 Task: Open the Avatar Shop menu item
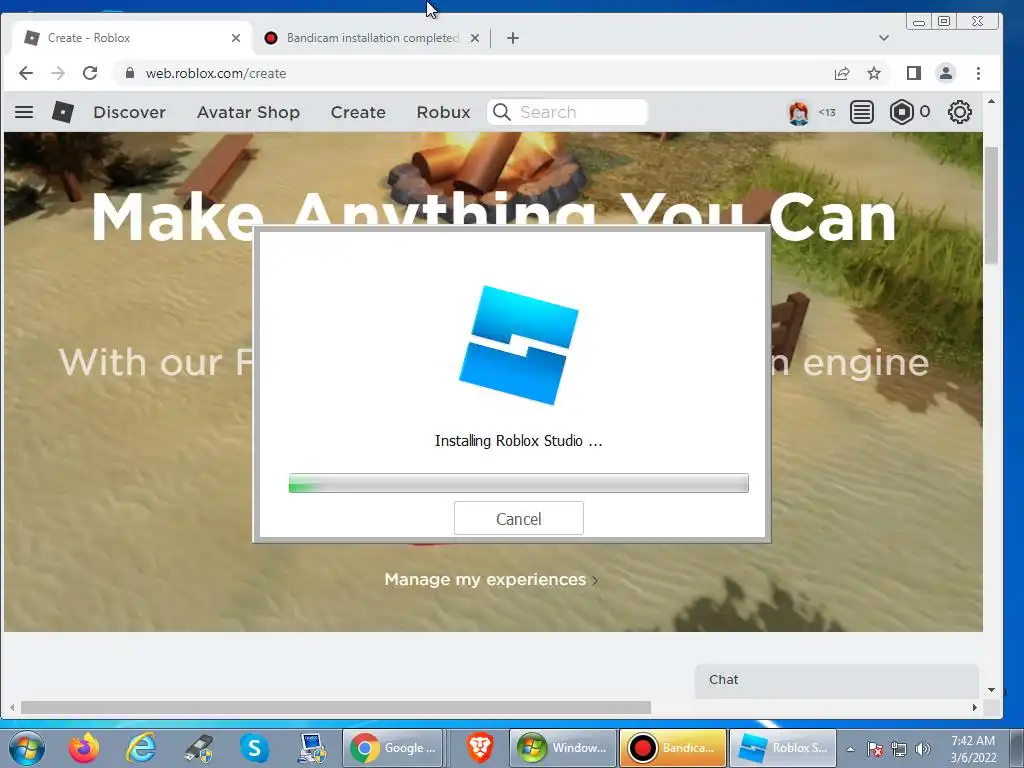248,112
